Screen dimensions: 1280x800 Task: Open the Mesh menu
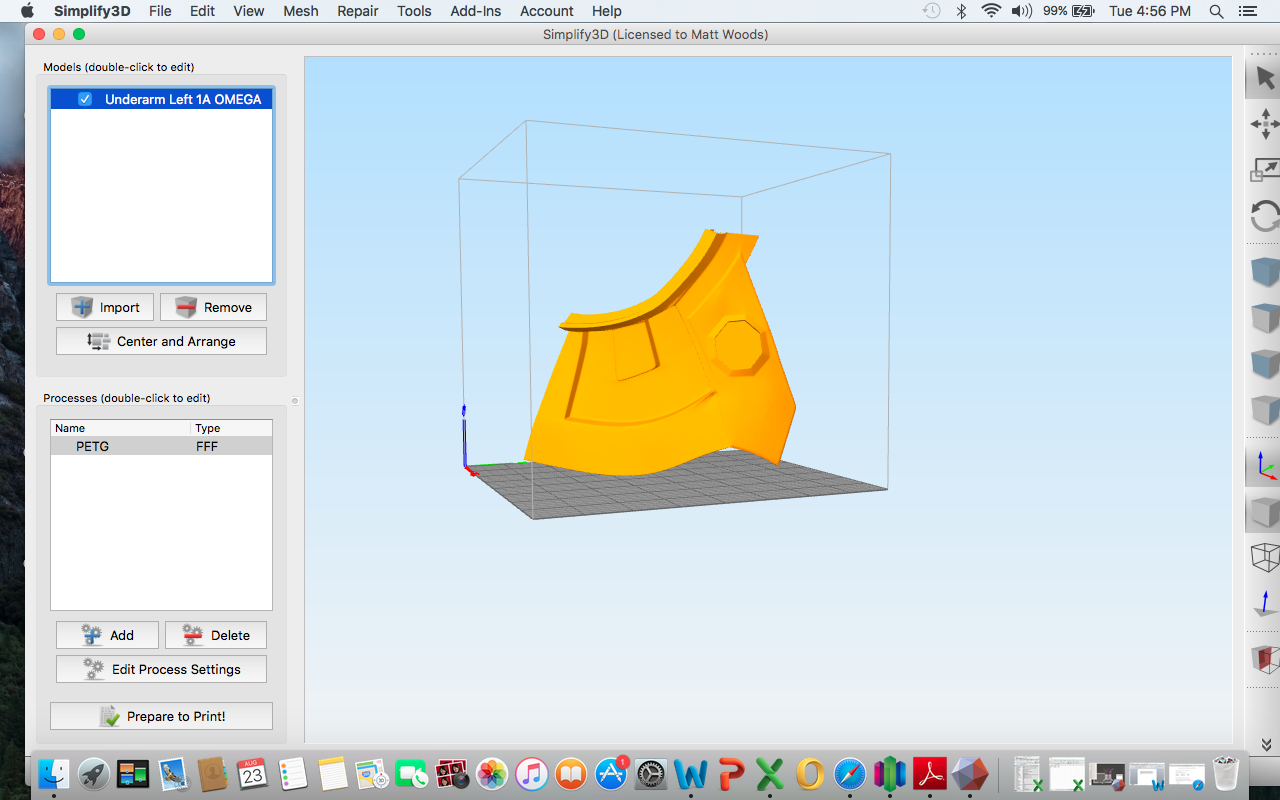300,11
